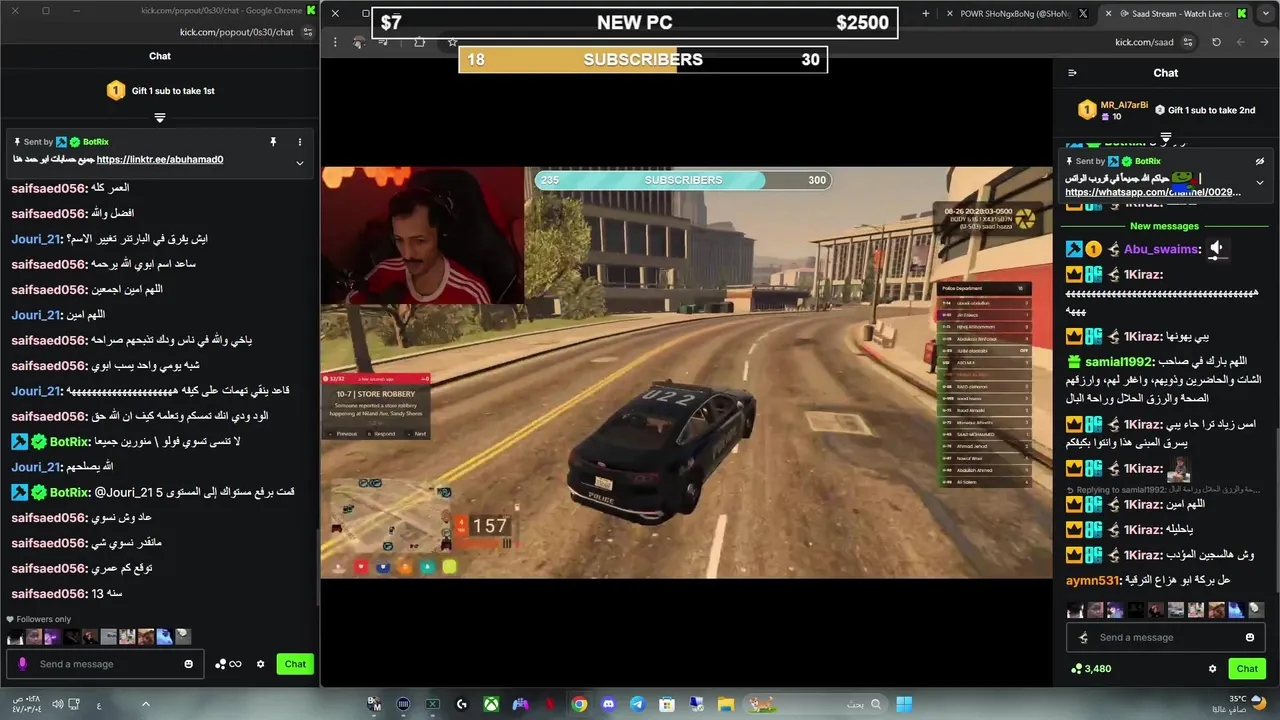Click MR_Al7arBi leaderboard entry
Image resolution: width=1280 pixels, height=720 pixels.
tap(1112, 110)
